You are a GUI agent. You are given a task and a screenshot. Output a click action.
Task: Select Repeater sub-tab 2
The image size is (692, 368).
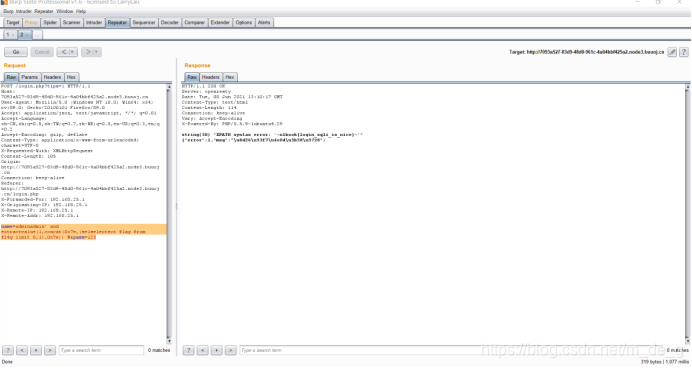click(x=24, y=35)
